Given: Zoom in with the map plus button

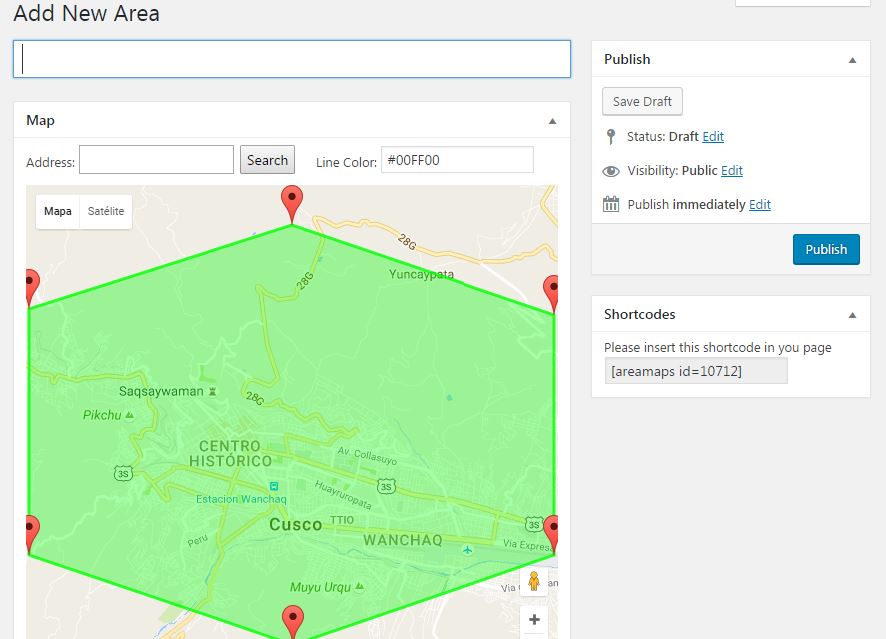Looking at the screenshot, I should click(534, 620).
